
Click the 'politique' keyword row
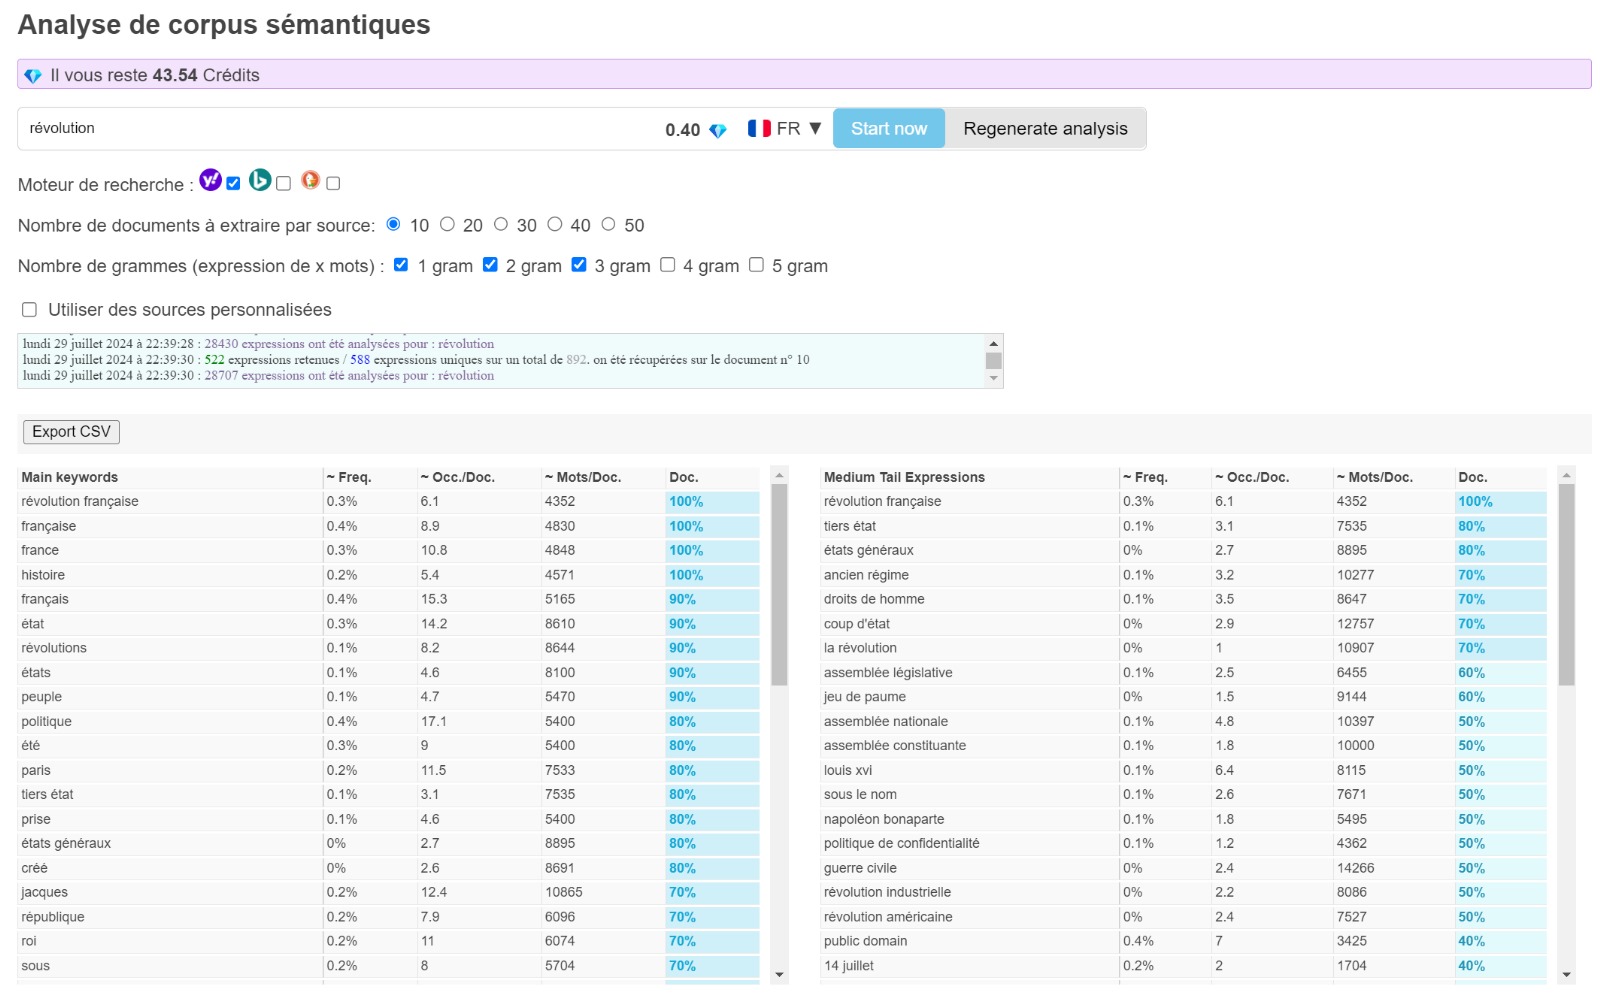[x=390, y=722]
